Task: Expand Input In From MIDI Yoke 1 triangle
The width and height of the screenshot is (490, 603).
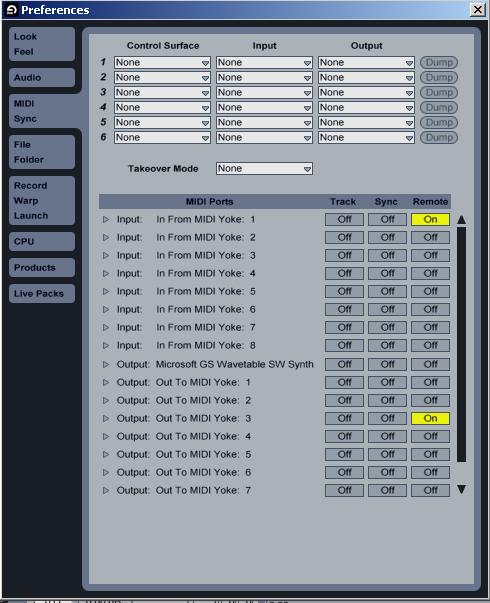Action: [106, 220]
